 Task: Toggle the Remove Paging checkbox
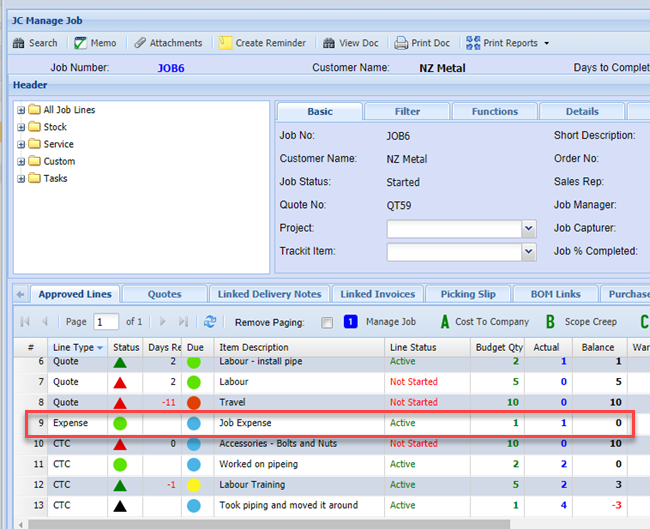click(327, 323)
